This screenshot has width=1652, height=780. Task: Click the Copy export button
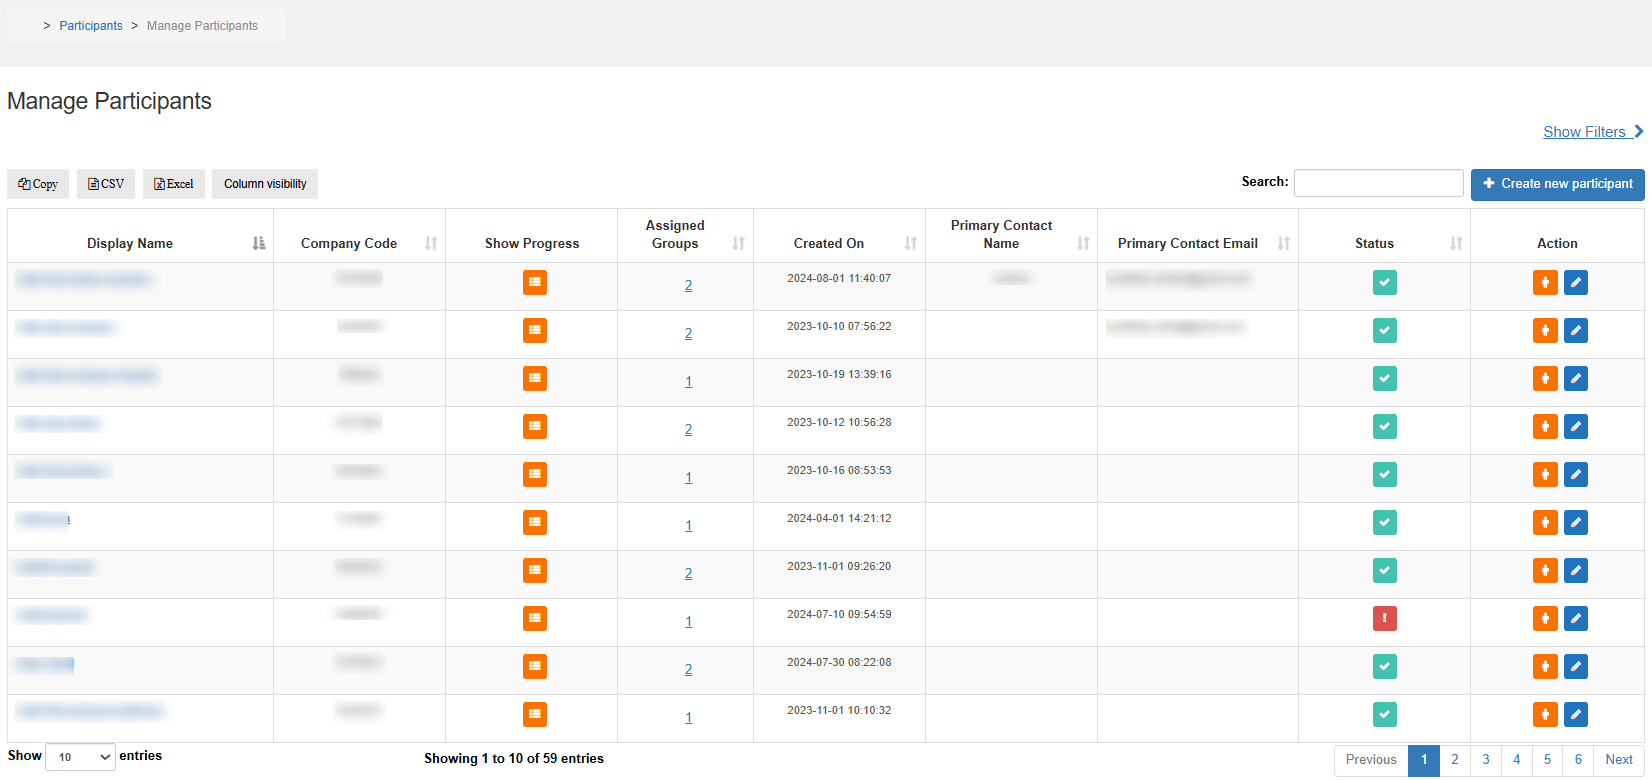pyautogui.click(x=38, y=184)
